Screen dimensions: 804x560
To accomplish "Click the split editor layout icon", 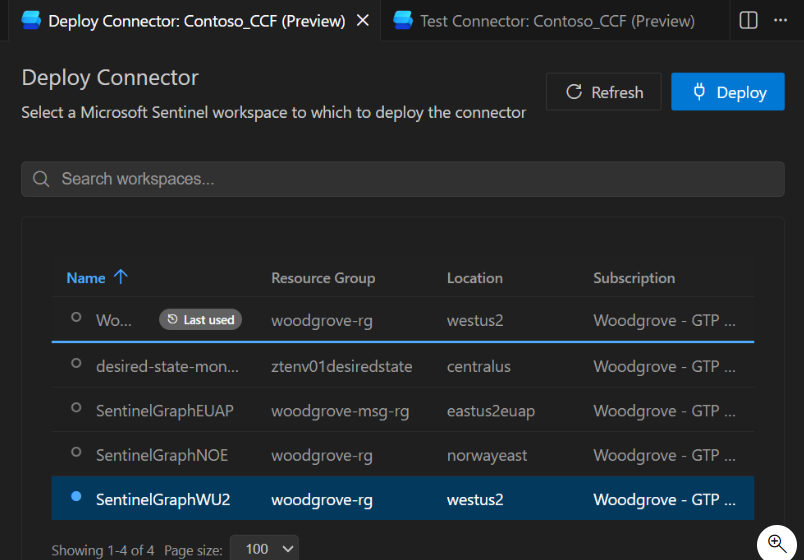I will tap(748, 20).
